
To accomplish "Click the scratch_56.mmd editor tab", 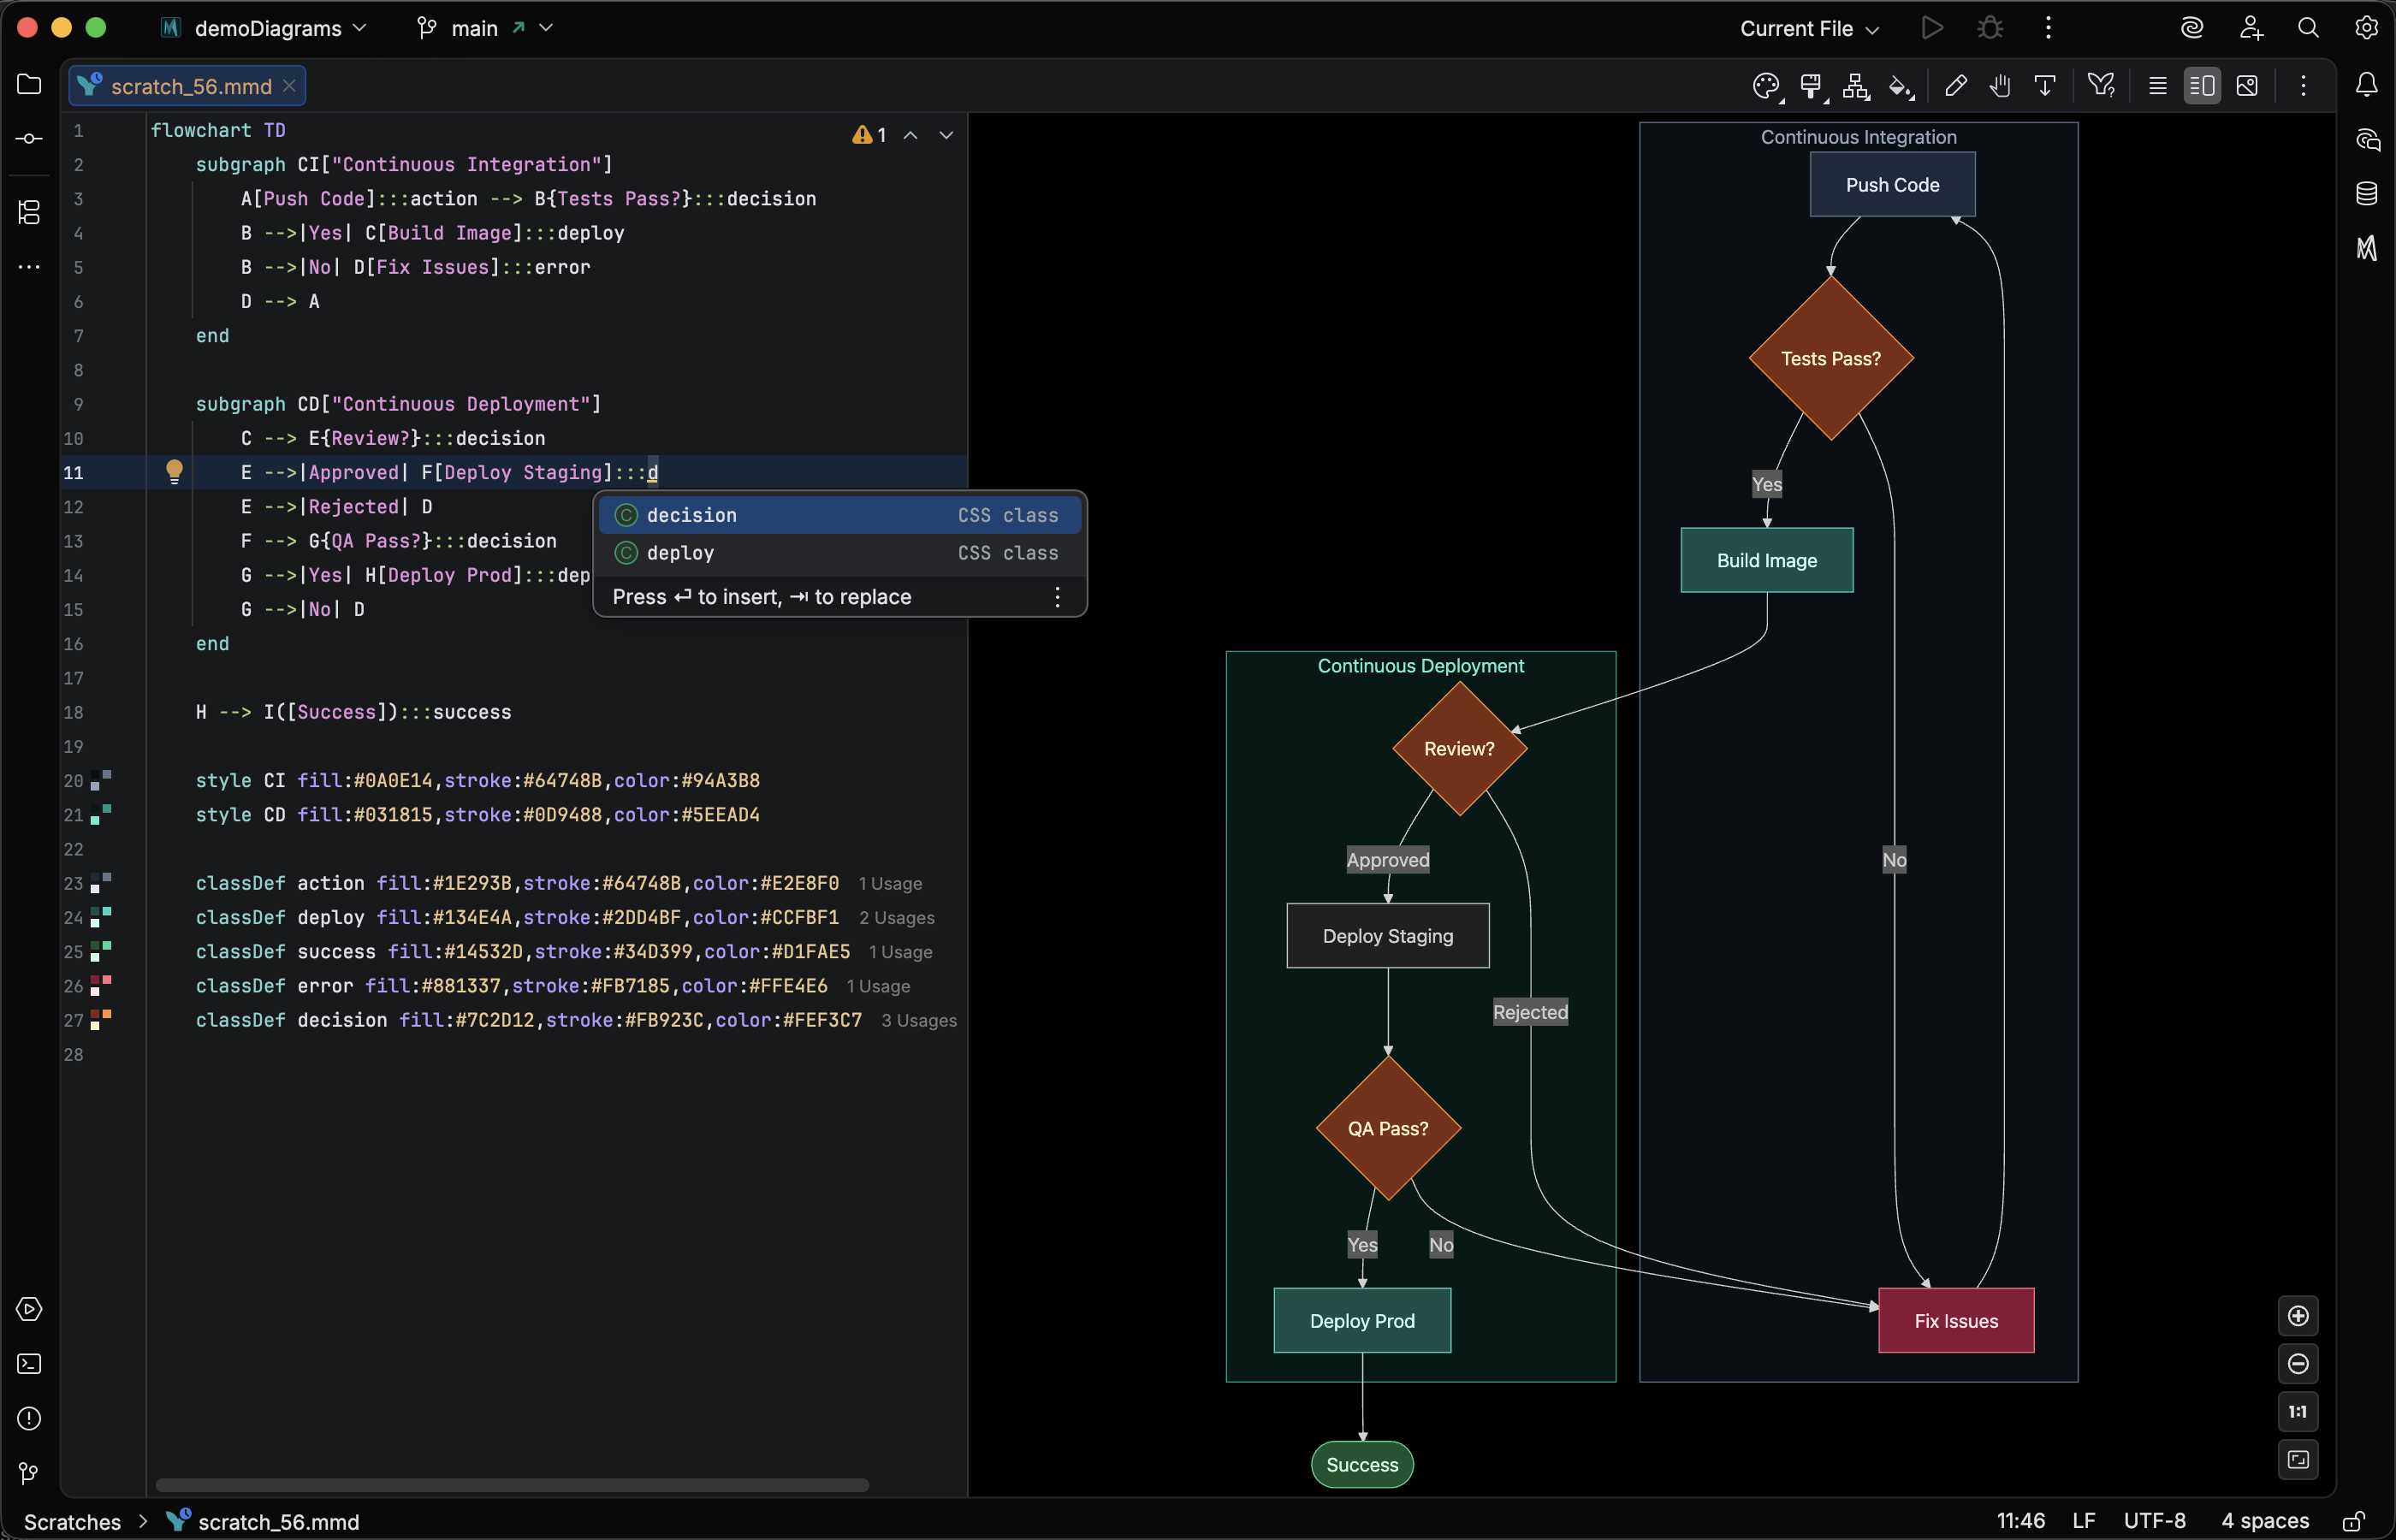I will pyautogui.click(x=183, y=85).
